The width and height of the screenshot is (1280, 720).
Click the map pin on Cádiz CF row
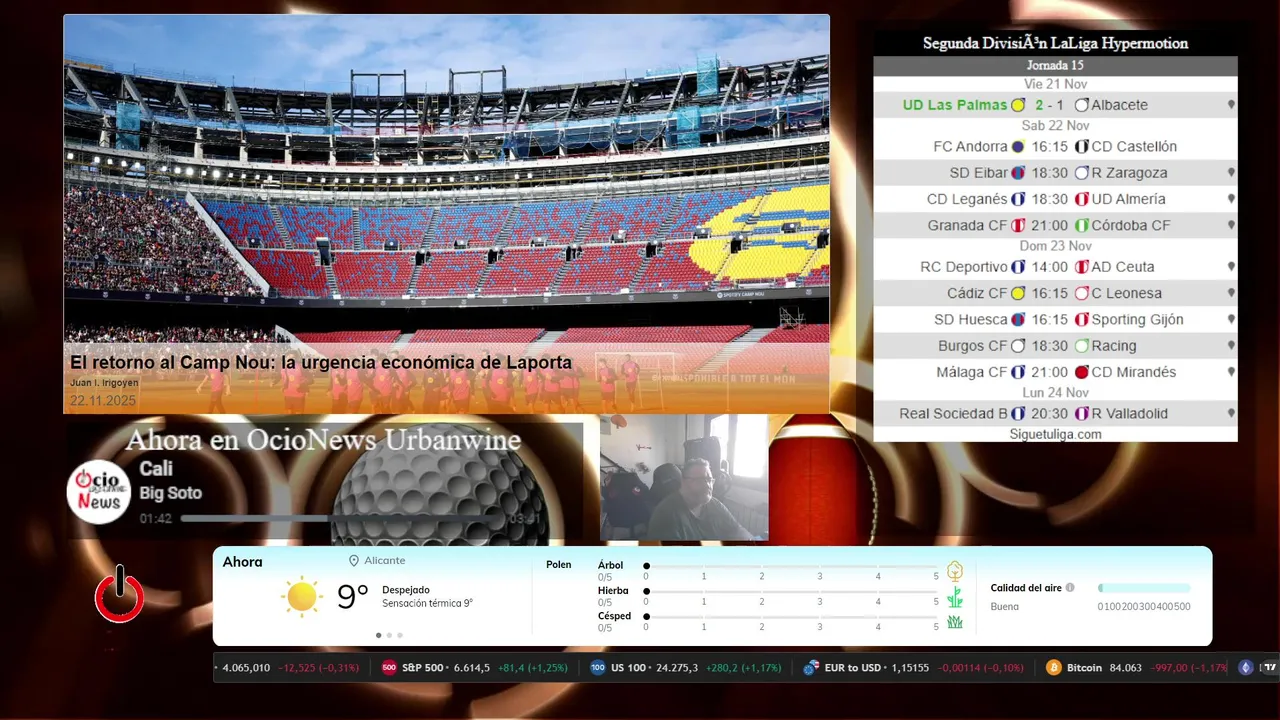click(x=1231, y=294)
